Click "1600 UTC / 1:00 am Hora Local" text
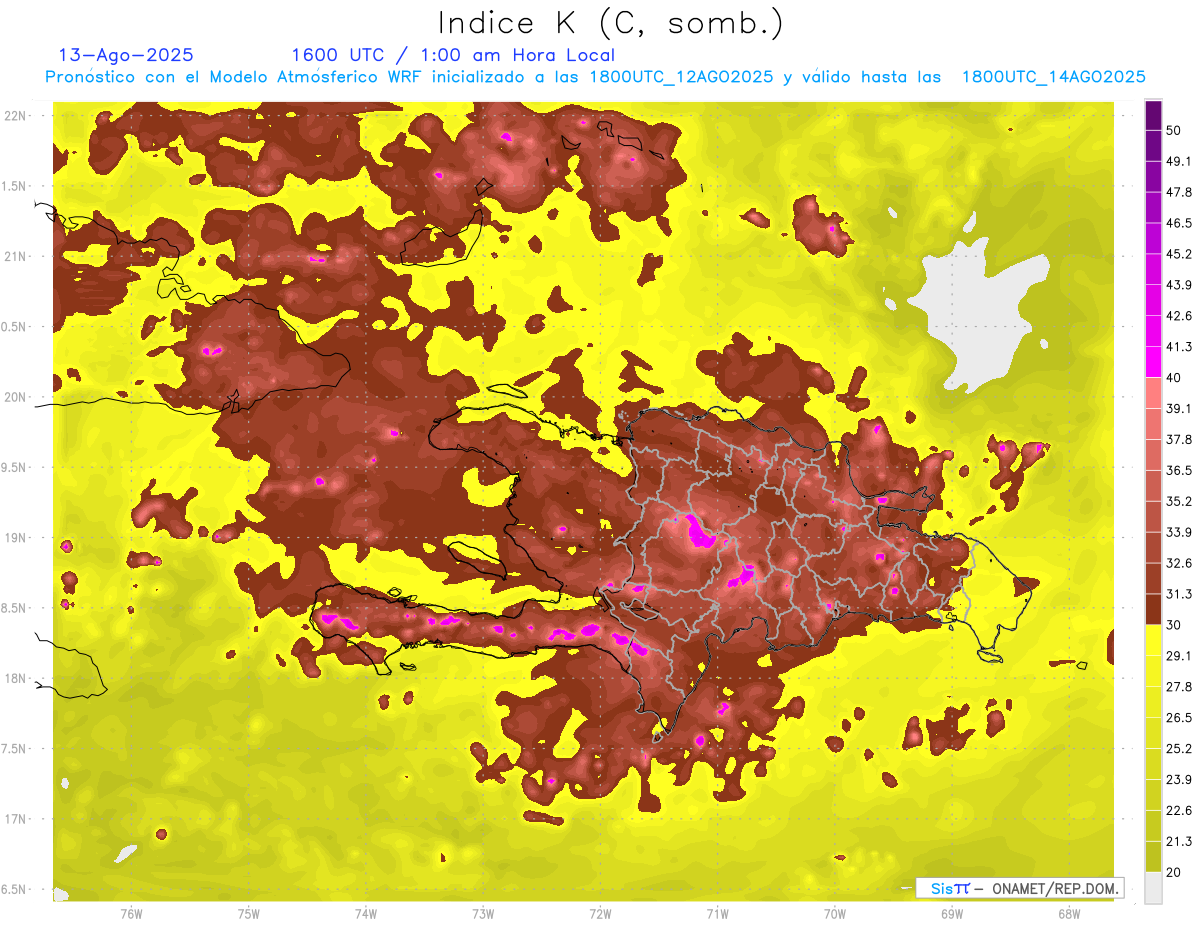Image resolution: width=1200 pixels, height=927 pixels. (x=453, y=55)
